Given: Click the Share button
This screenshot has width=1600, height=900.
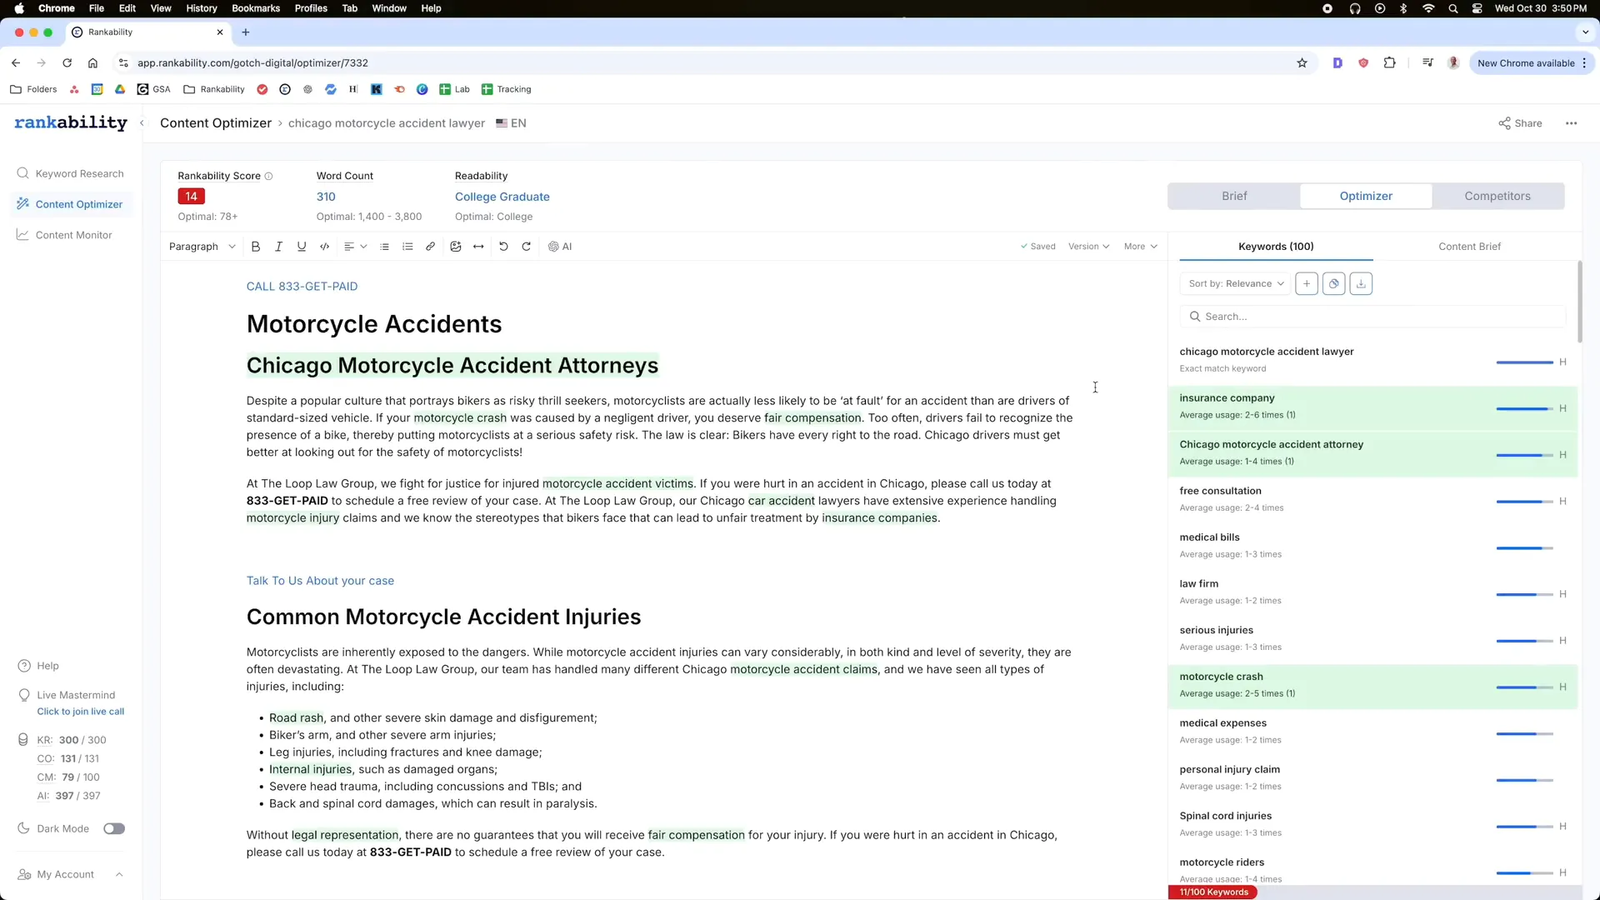Looking at the screenshot, I should [1520, 124].
